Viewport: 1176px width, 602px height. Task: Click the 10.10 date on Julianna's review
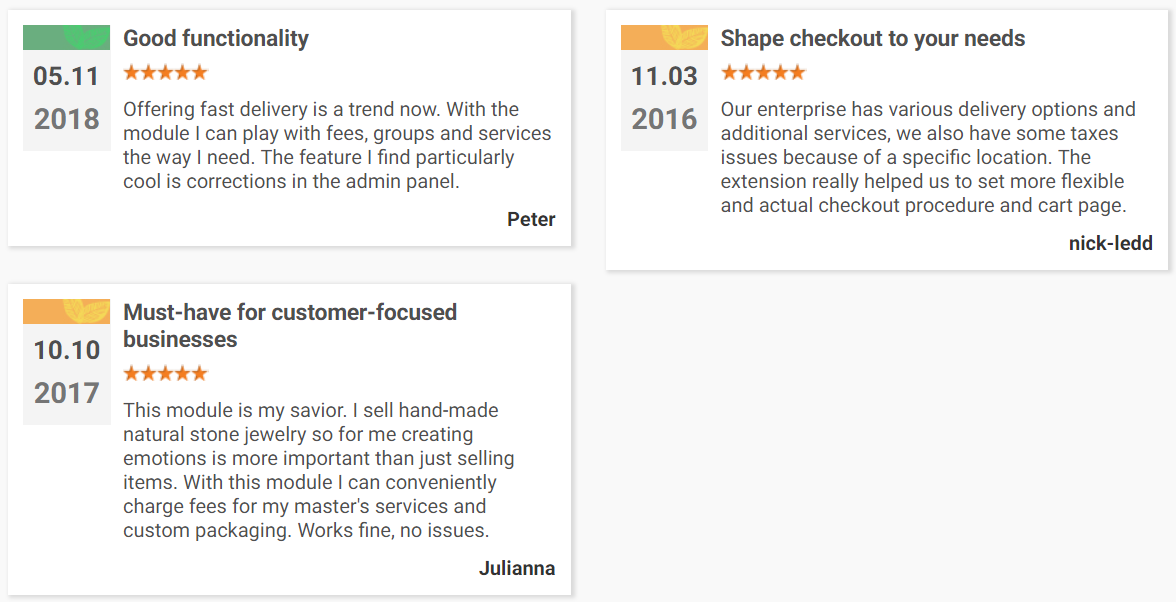pyautogui.click(x=67, y=350)
